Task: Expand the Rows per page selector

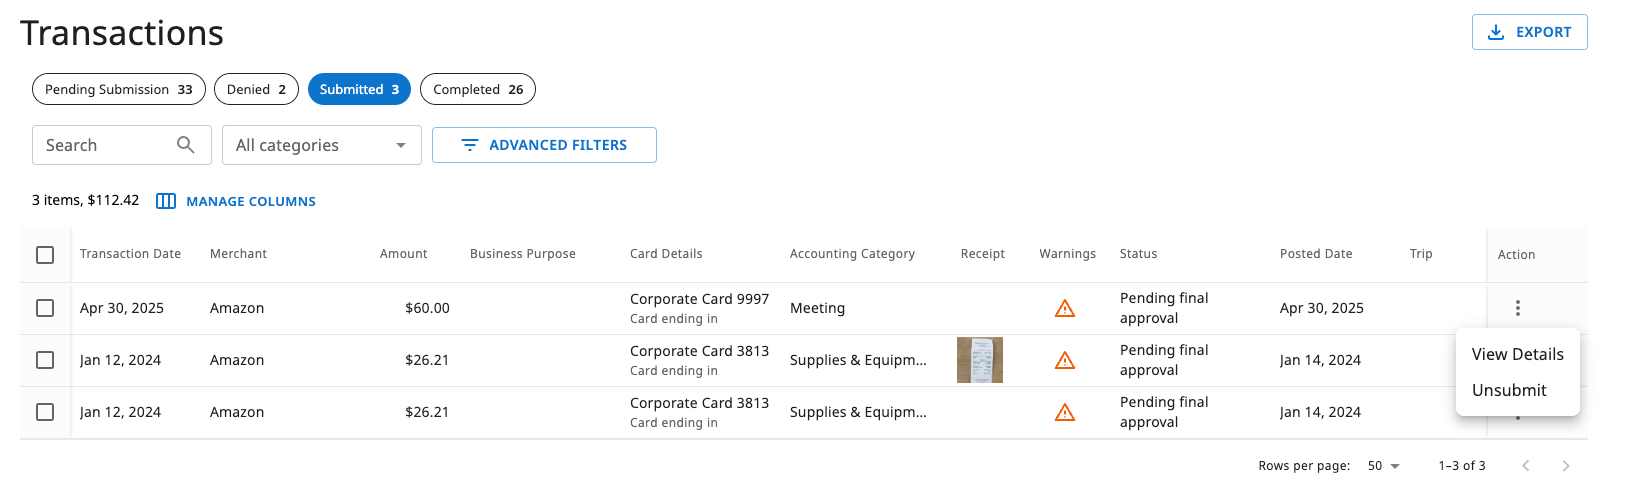Action: (x=1384, y=466)
